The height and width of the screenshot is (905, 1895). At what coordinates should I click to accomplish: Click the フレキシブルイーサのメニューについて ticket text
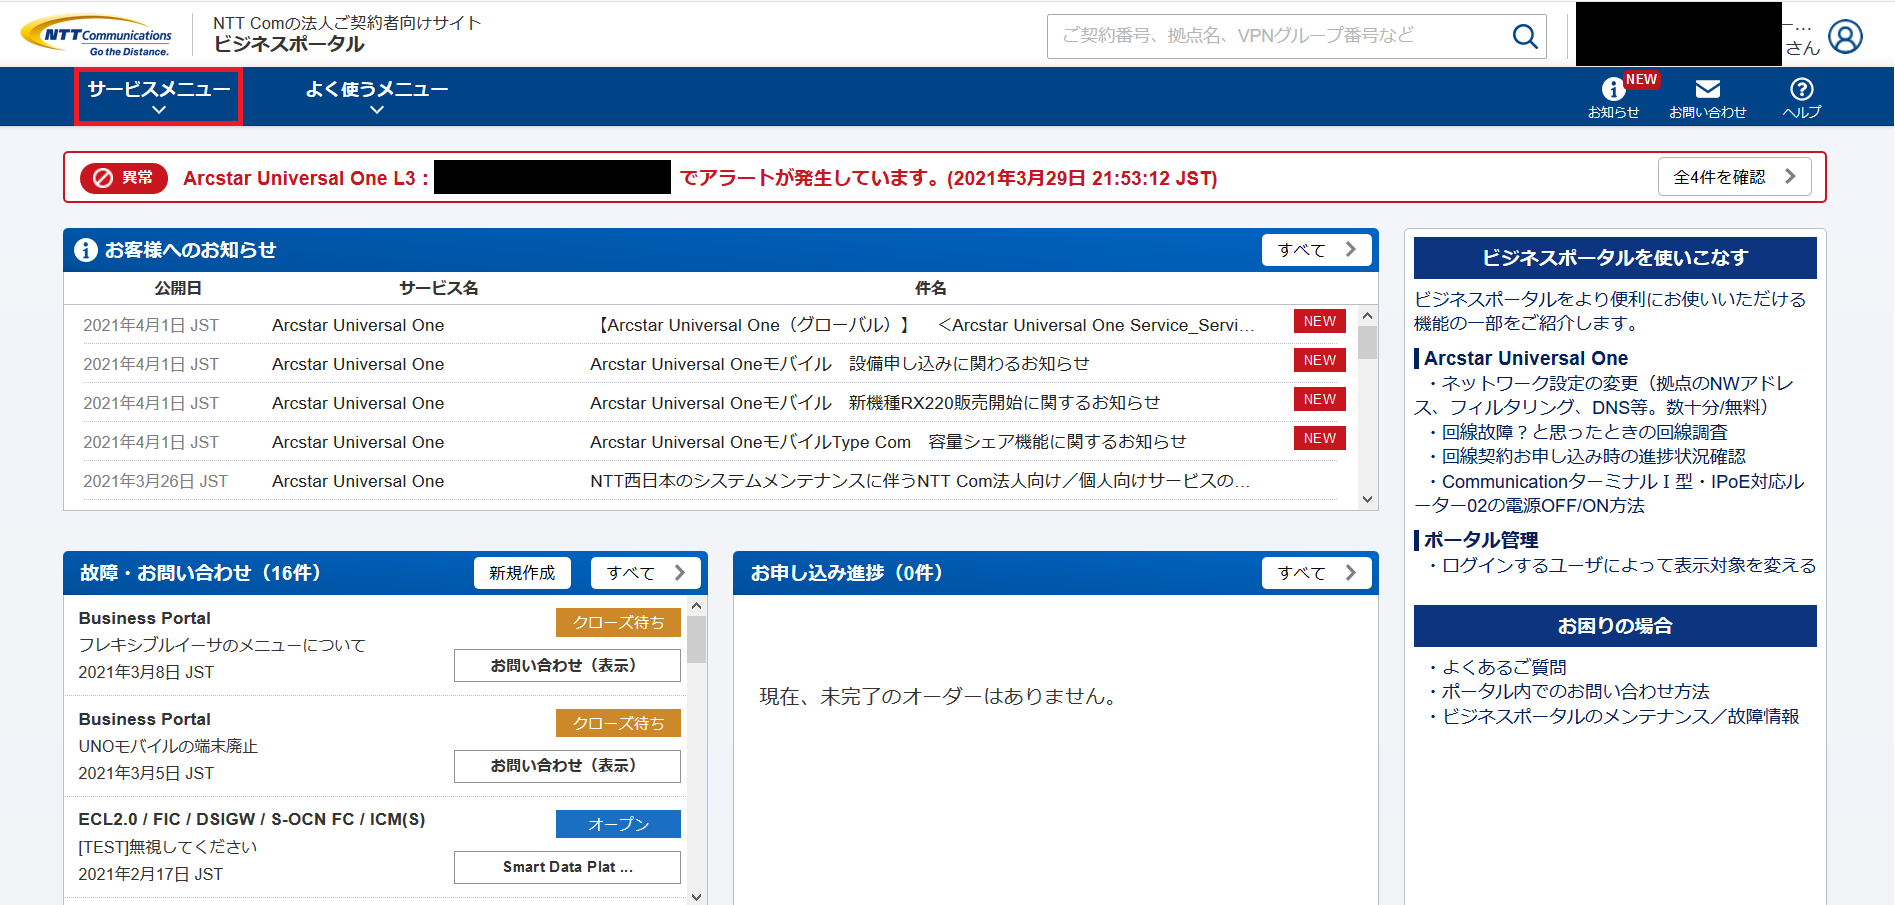point(222,646)
